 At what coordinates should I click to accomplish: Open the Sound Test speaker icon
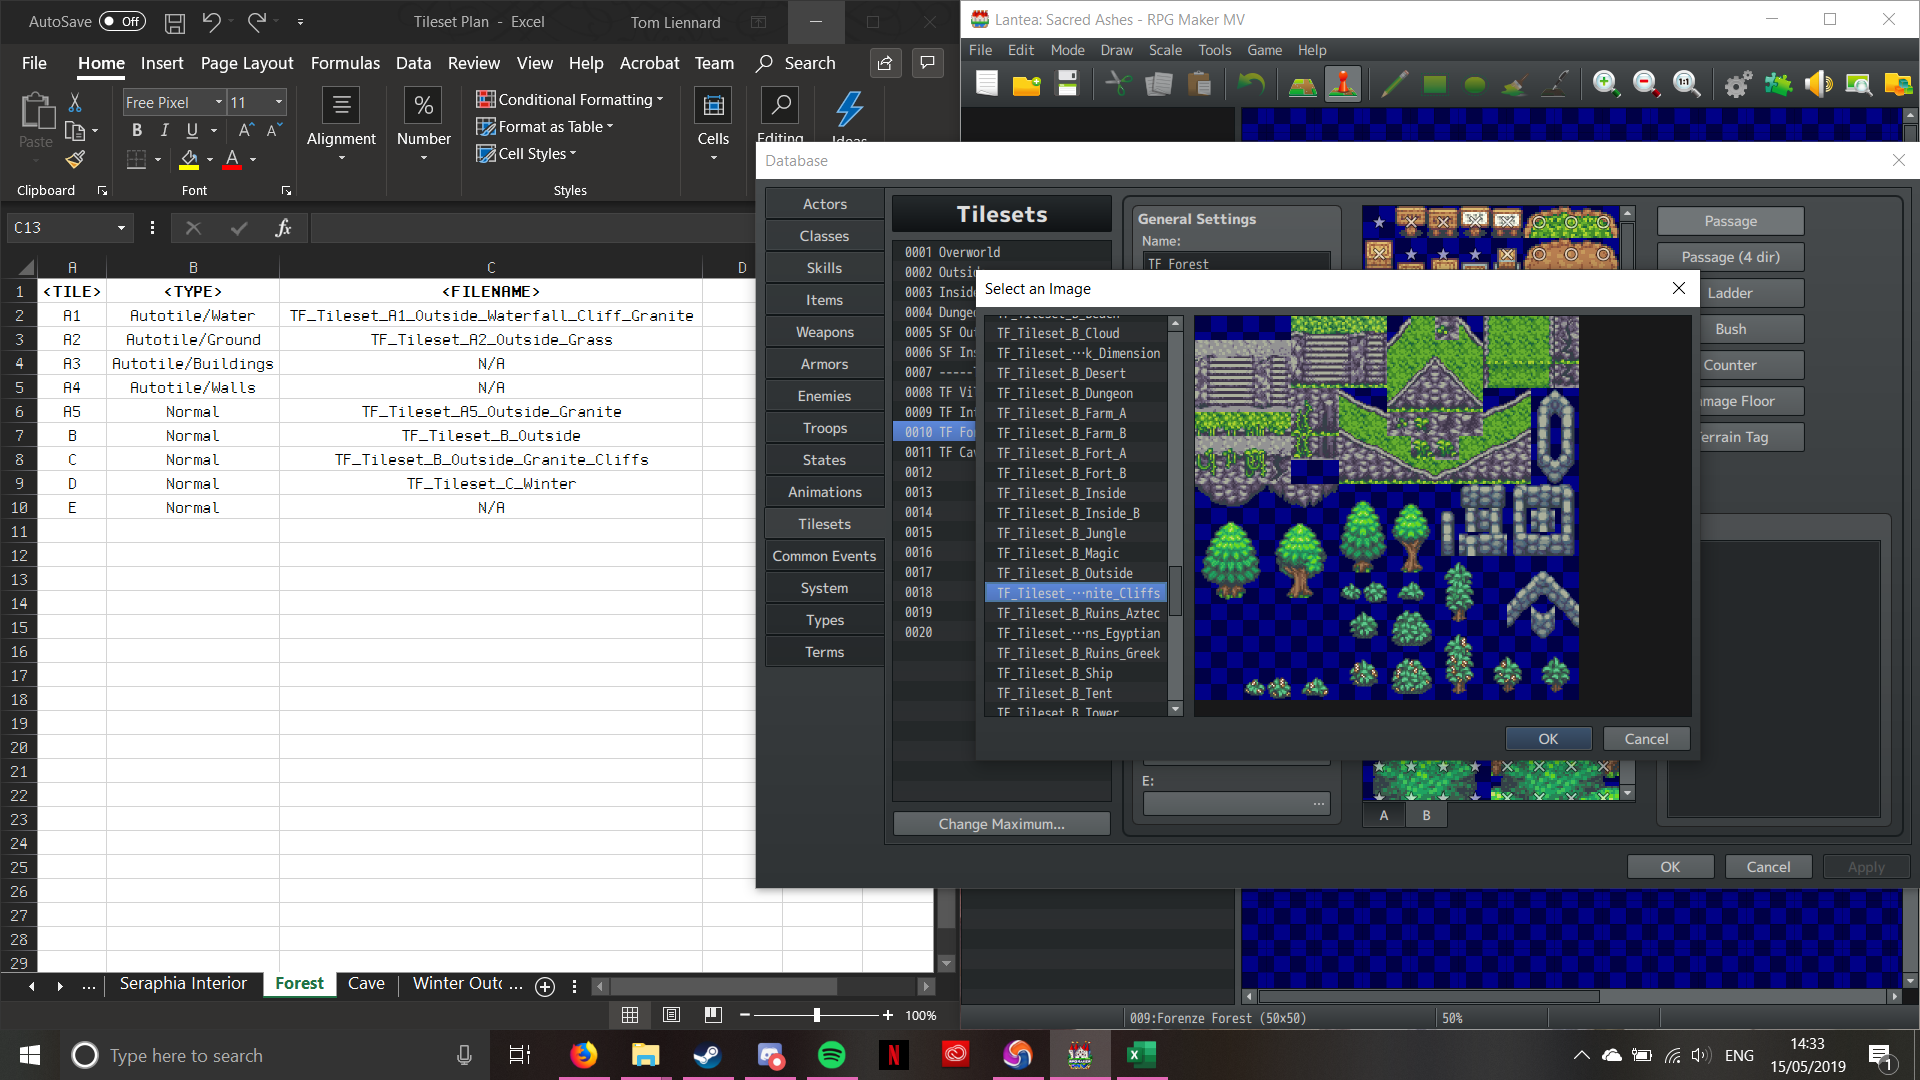click(1818, 85)
